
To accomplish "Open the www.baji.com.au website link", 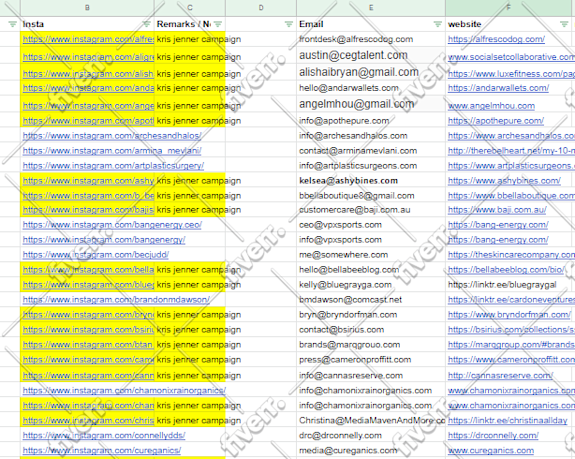I will tap(497, 210).
